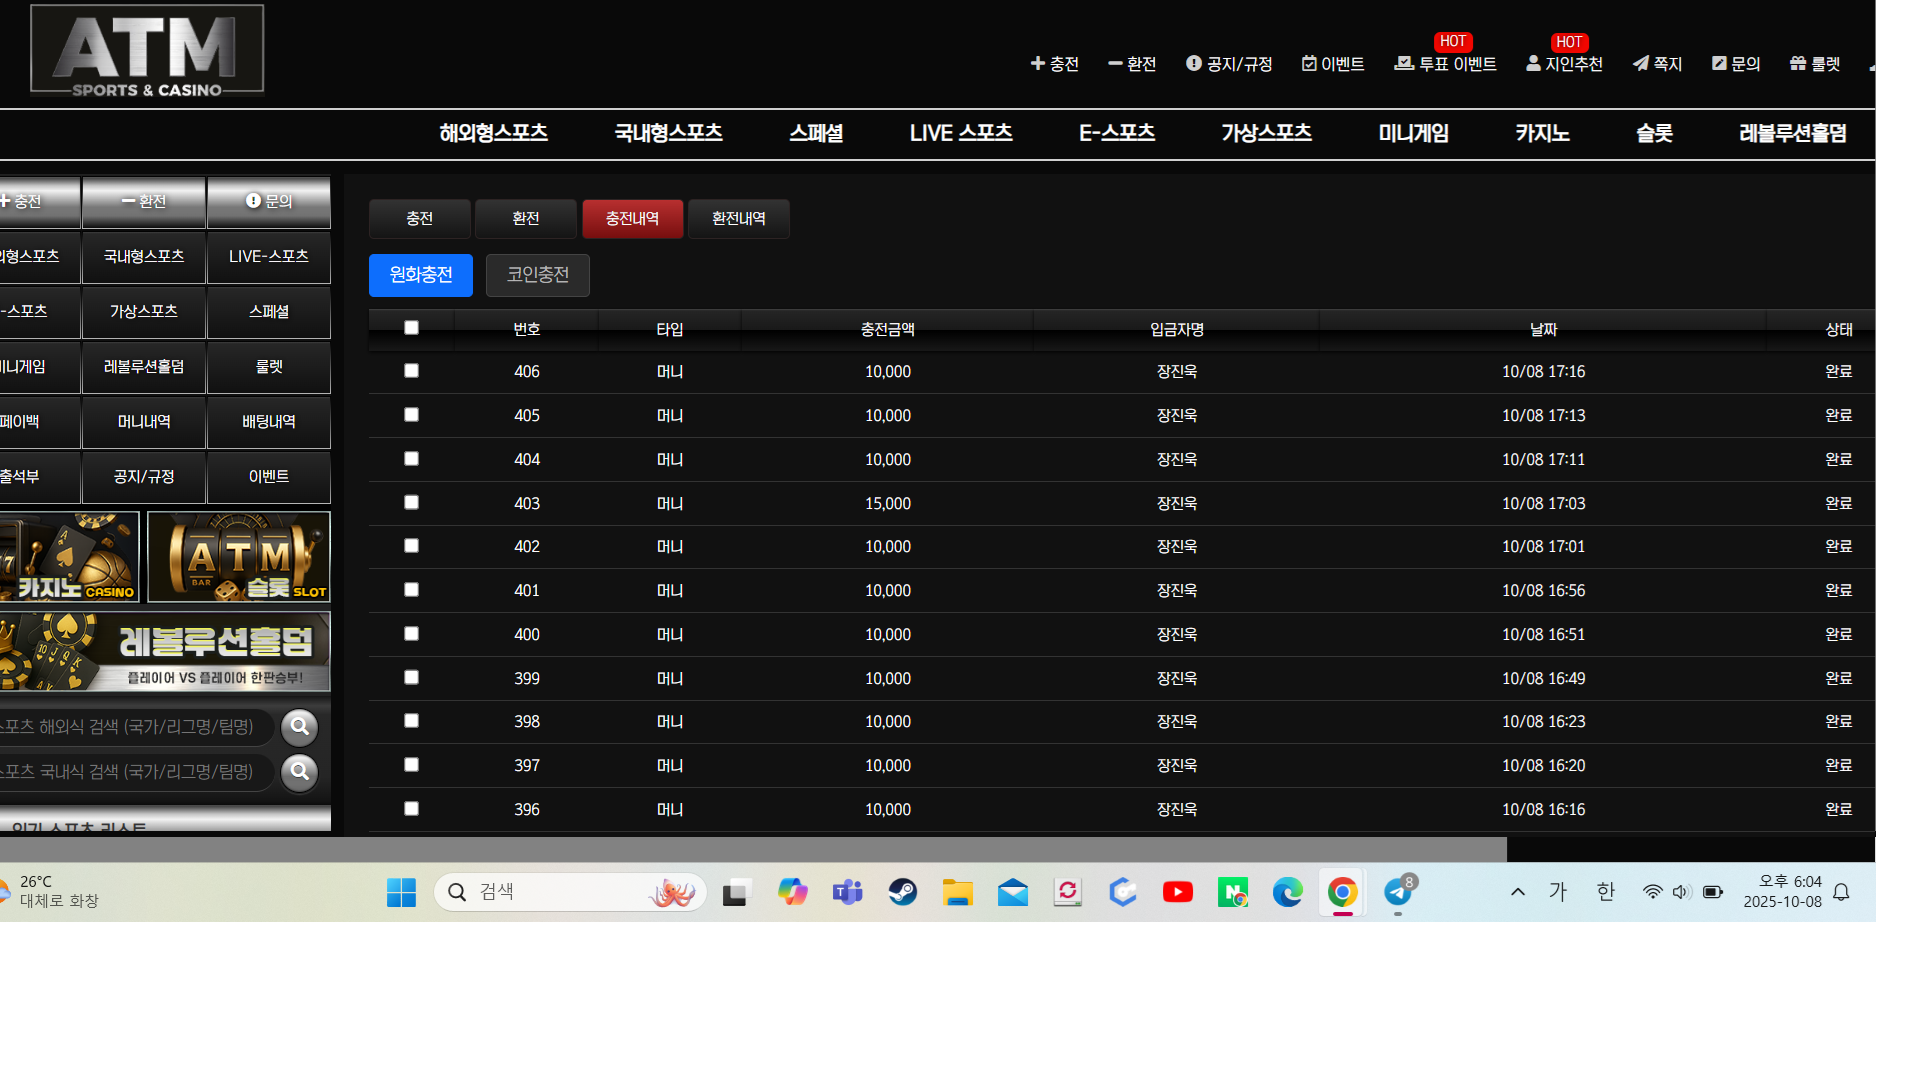The image size is (1920, 1080).
Task: Click the overseas sports search input field
Action: coord(130,727)
